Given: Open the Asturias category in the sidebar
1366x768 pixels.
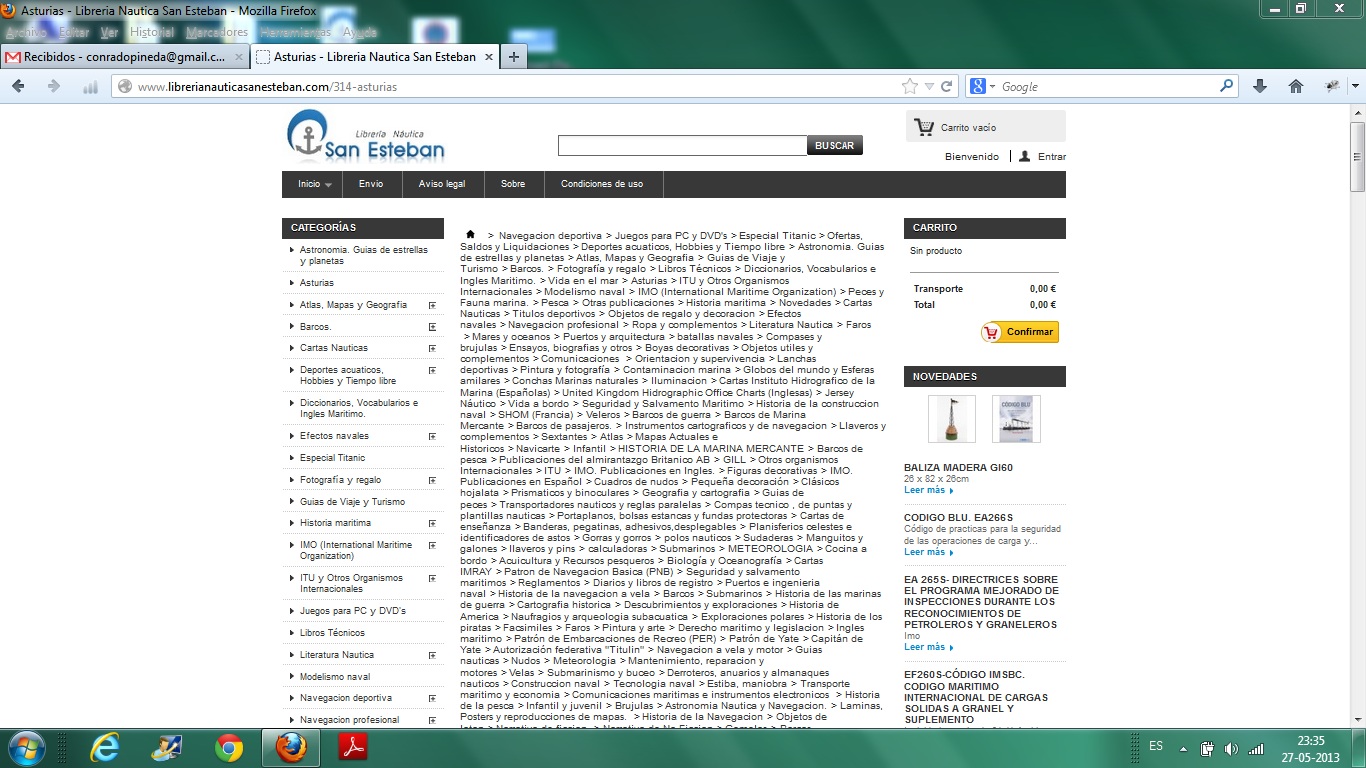Looking at the screenshot, I should coord(317,283).
